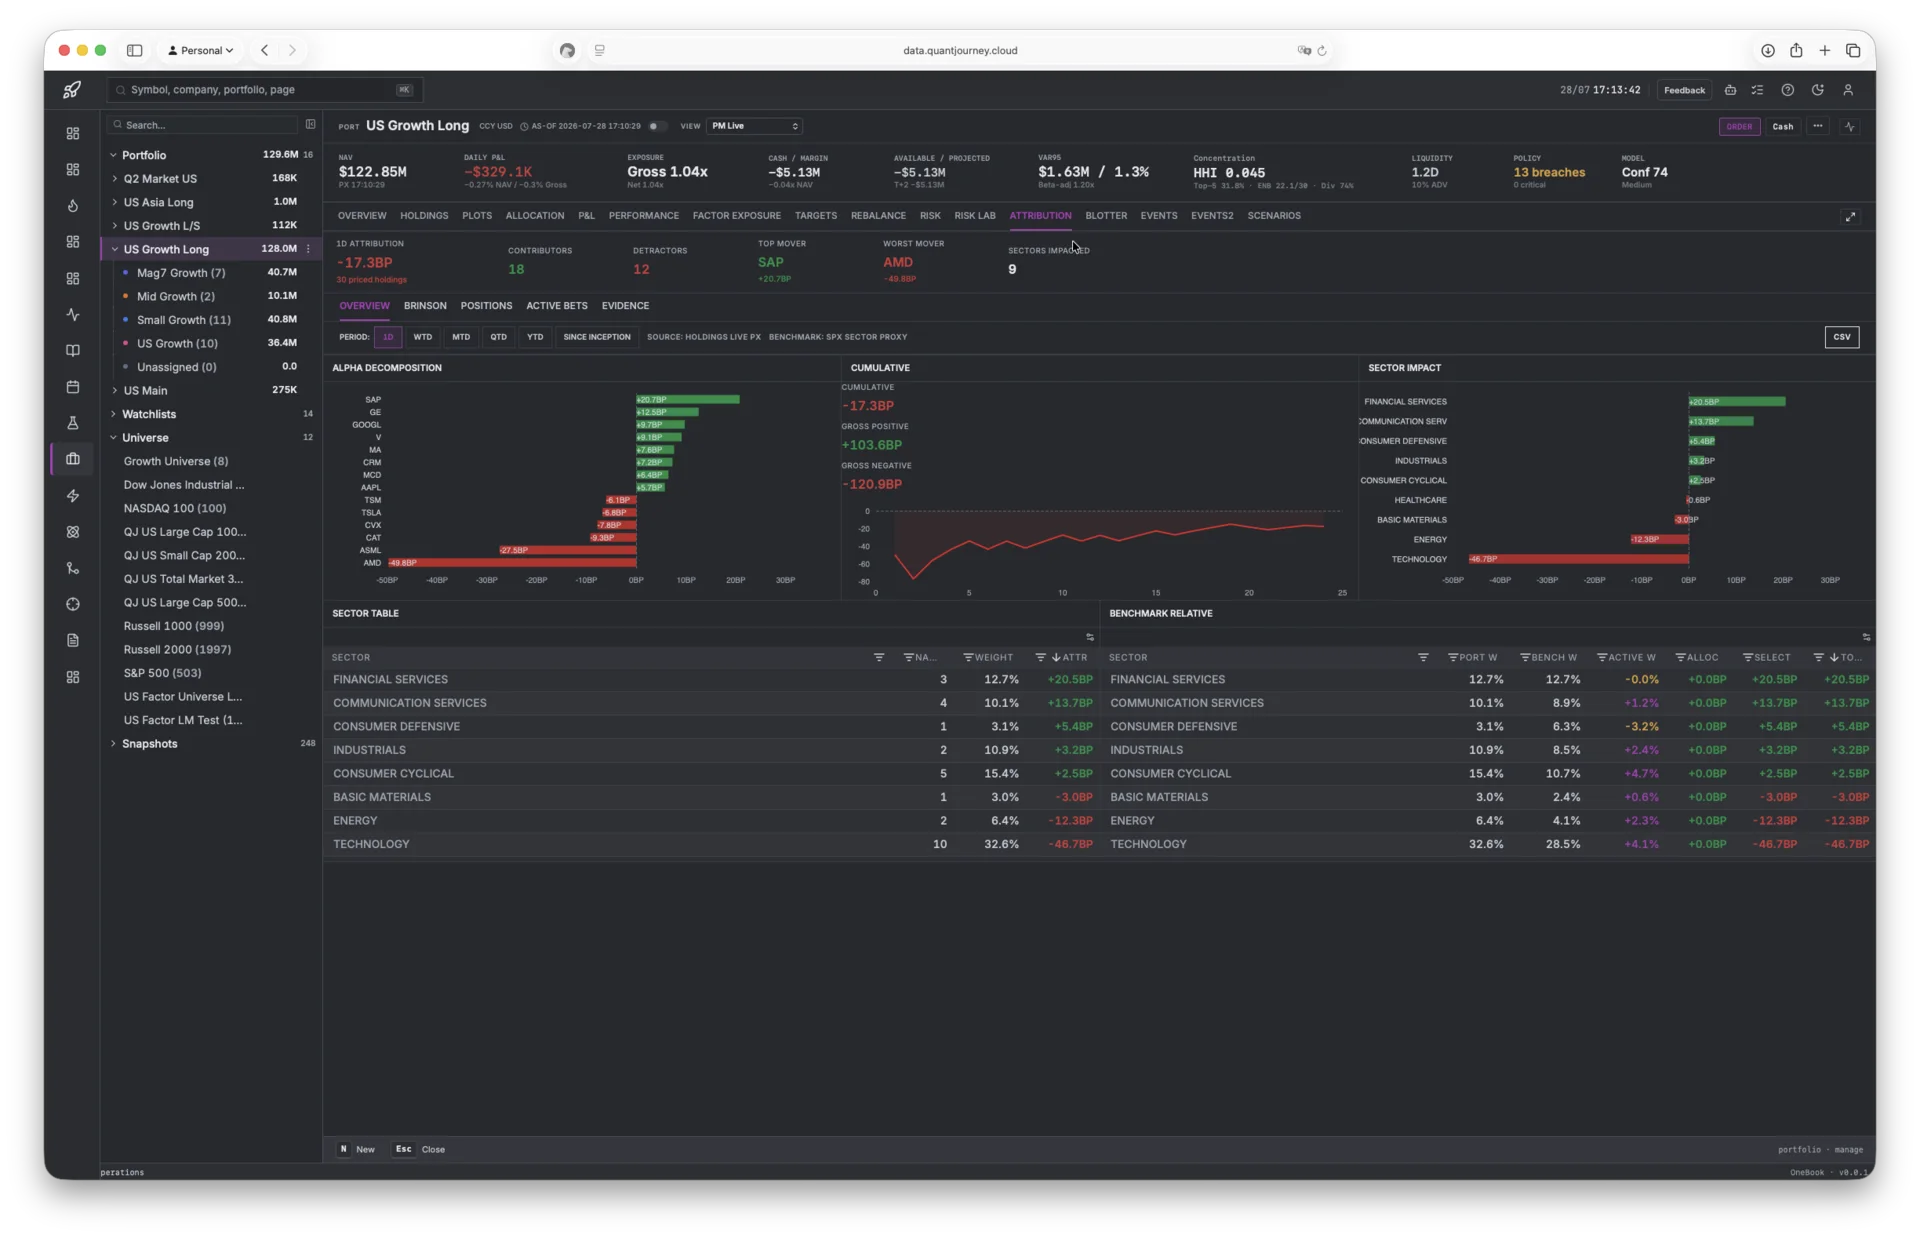This screenshot has width=1920, height=1238.
Task: Select the Since Inception period
Action: [x=597, y=337]
